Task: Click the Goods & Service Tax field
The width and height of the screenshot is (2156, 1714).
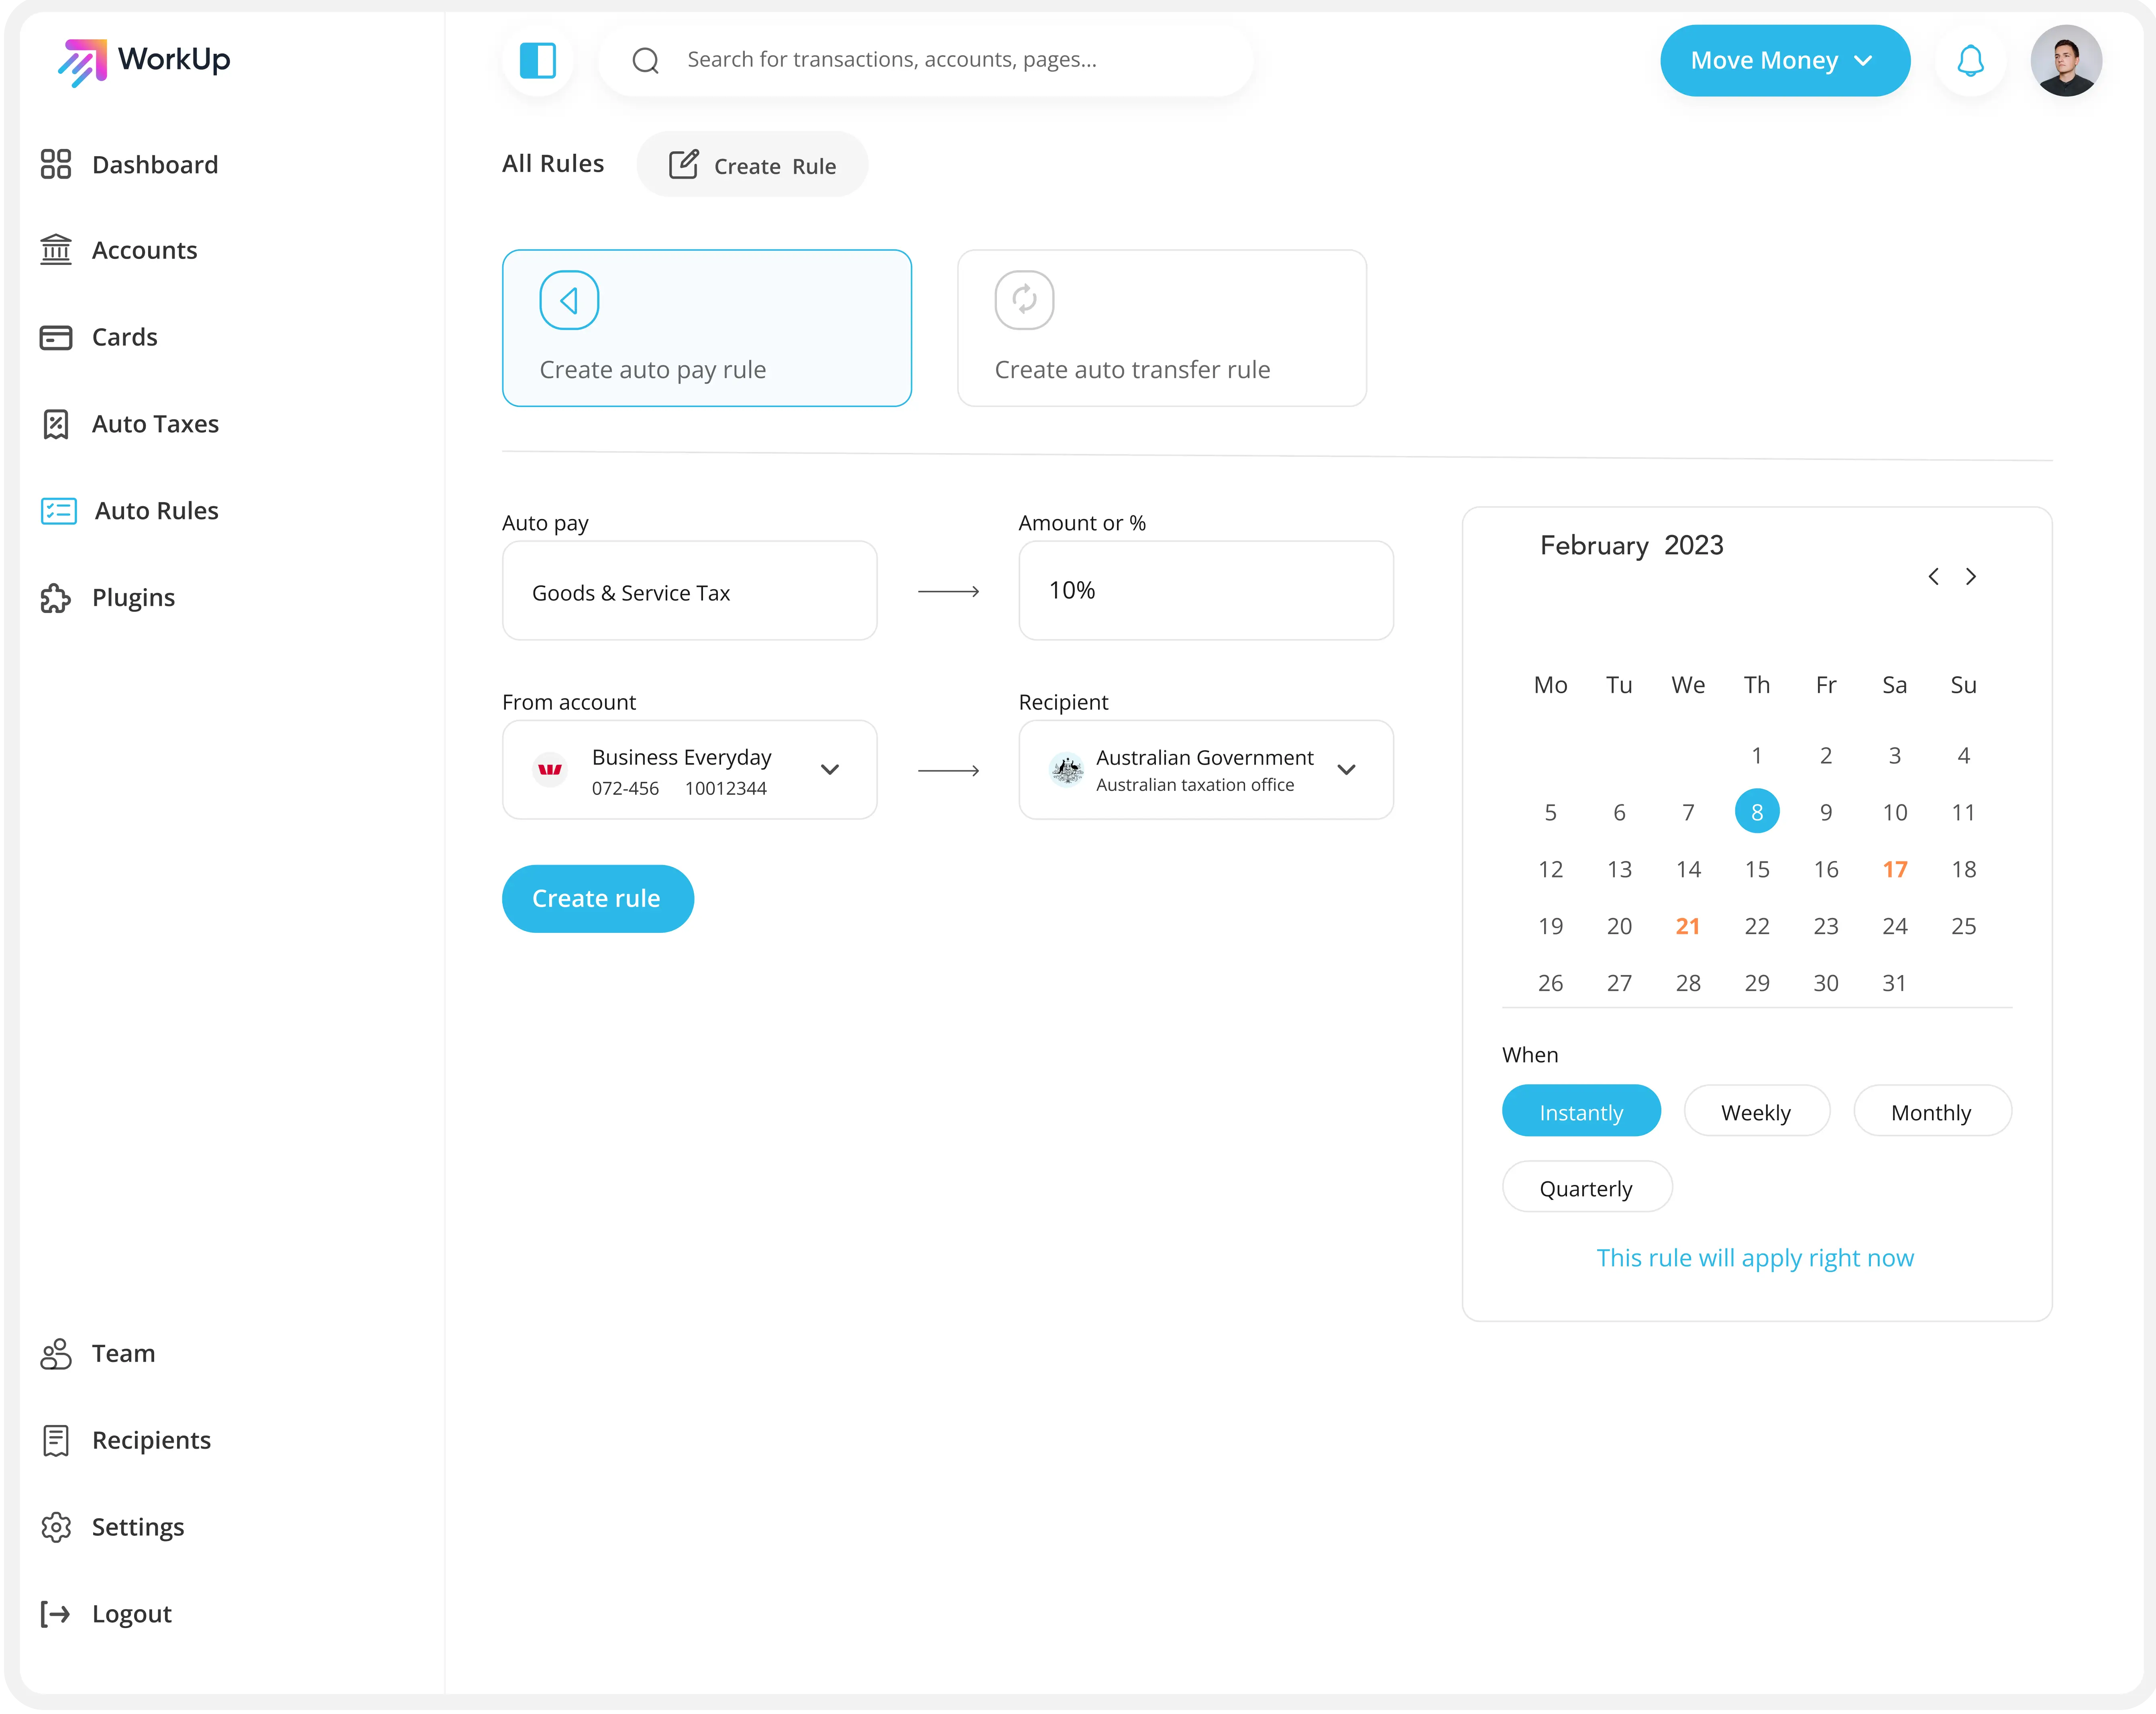Action: click(690, 590)
